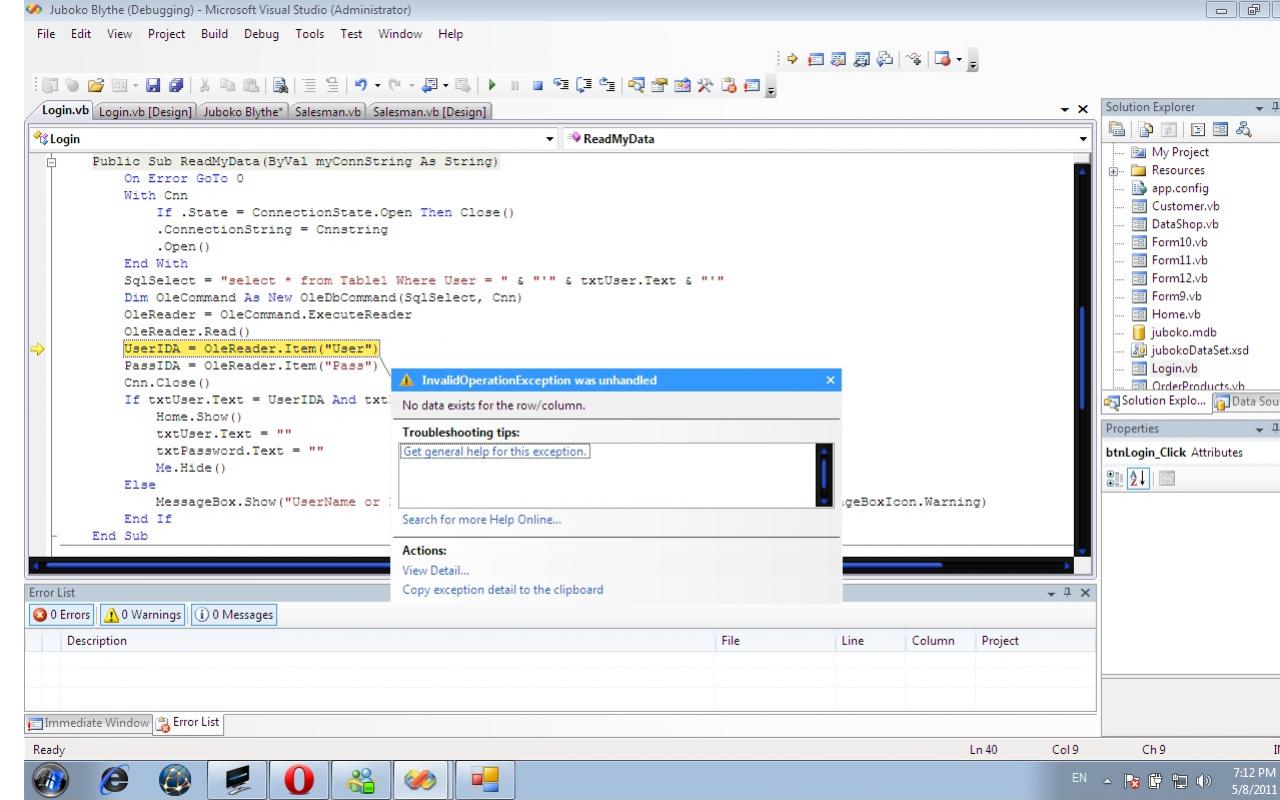This screenshot has width=1280, height=800.
Task: Switch to the Juboko Blythe* tab
Action: [x=245, y=112]
